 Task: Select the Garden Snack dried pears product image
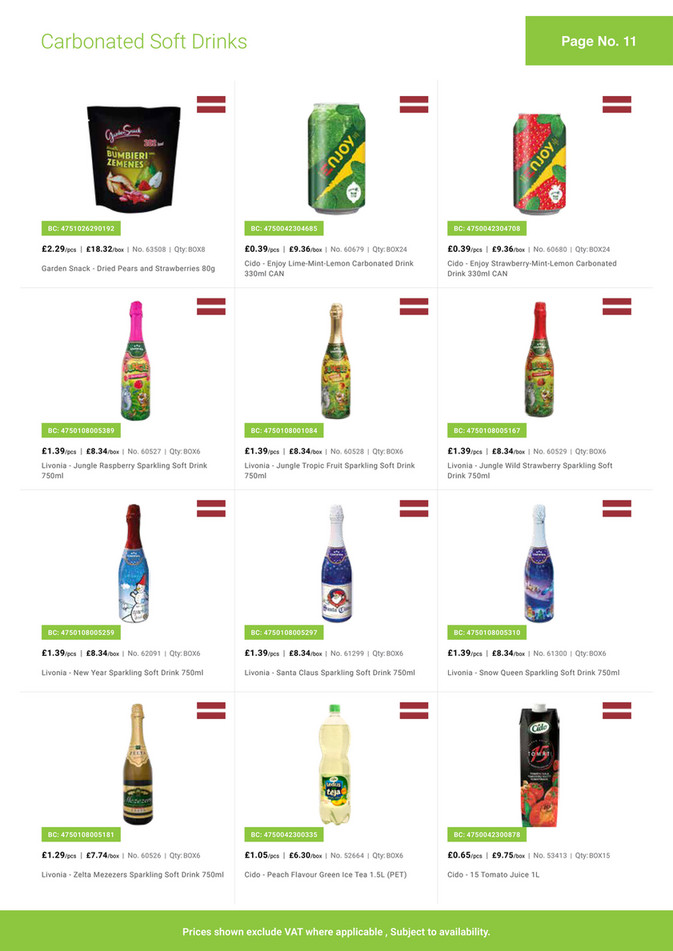133,156
